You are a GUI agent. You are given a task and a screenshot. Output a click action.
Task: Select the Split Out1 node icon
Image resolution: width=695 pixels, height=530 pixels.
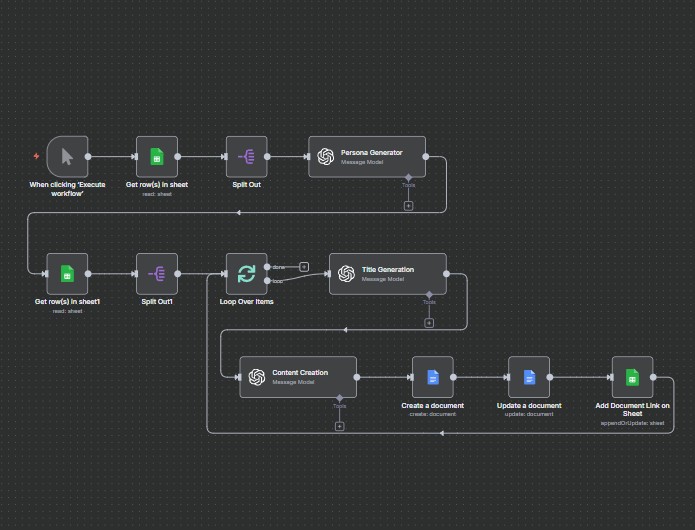157,273
